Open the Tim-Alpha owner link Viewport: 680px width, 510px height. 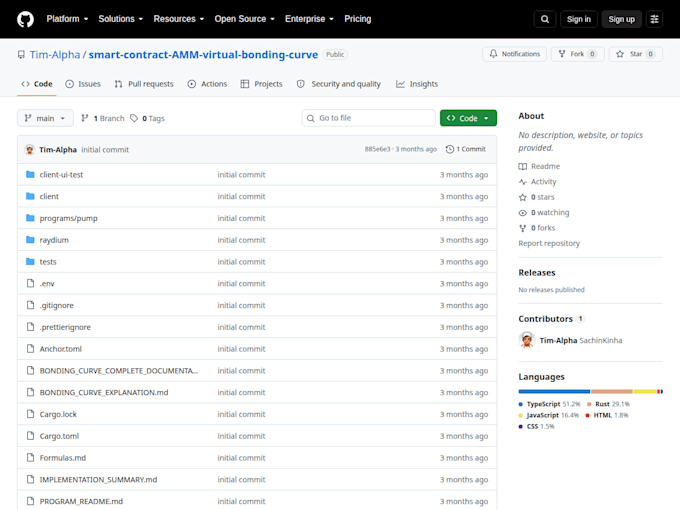(x=55, y=55)
